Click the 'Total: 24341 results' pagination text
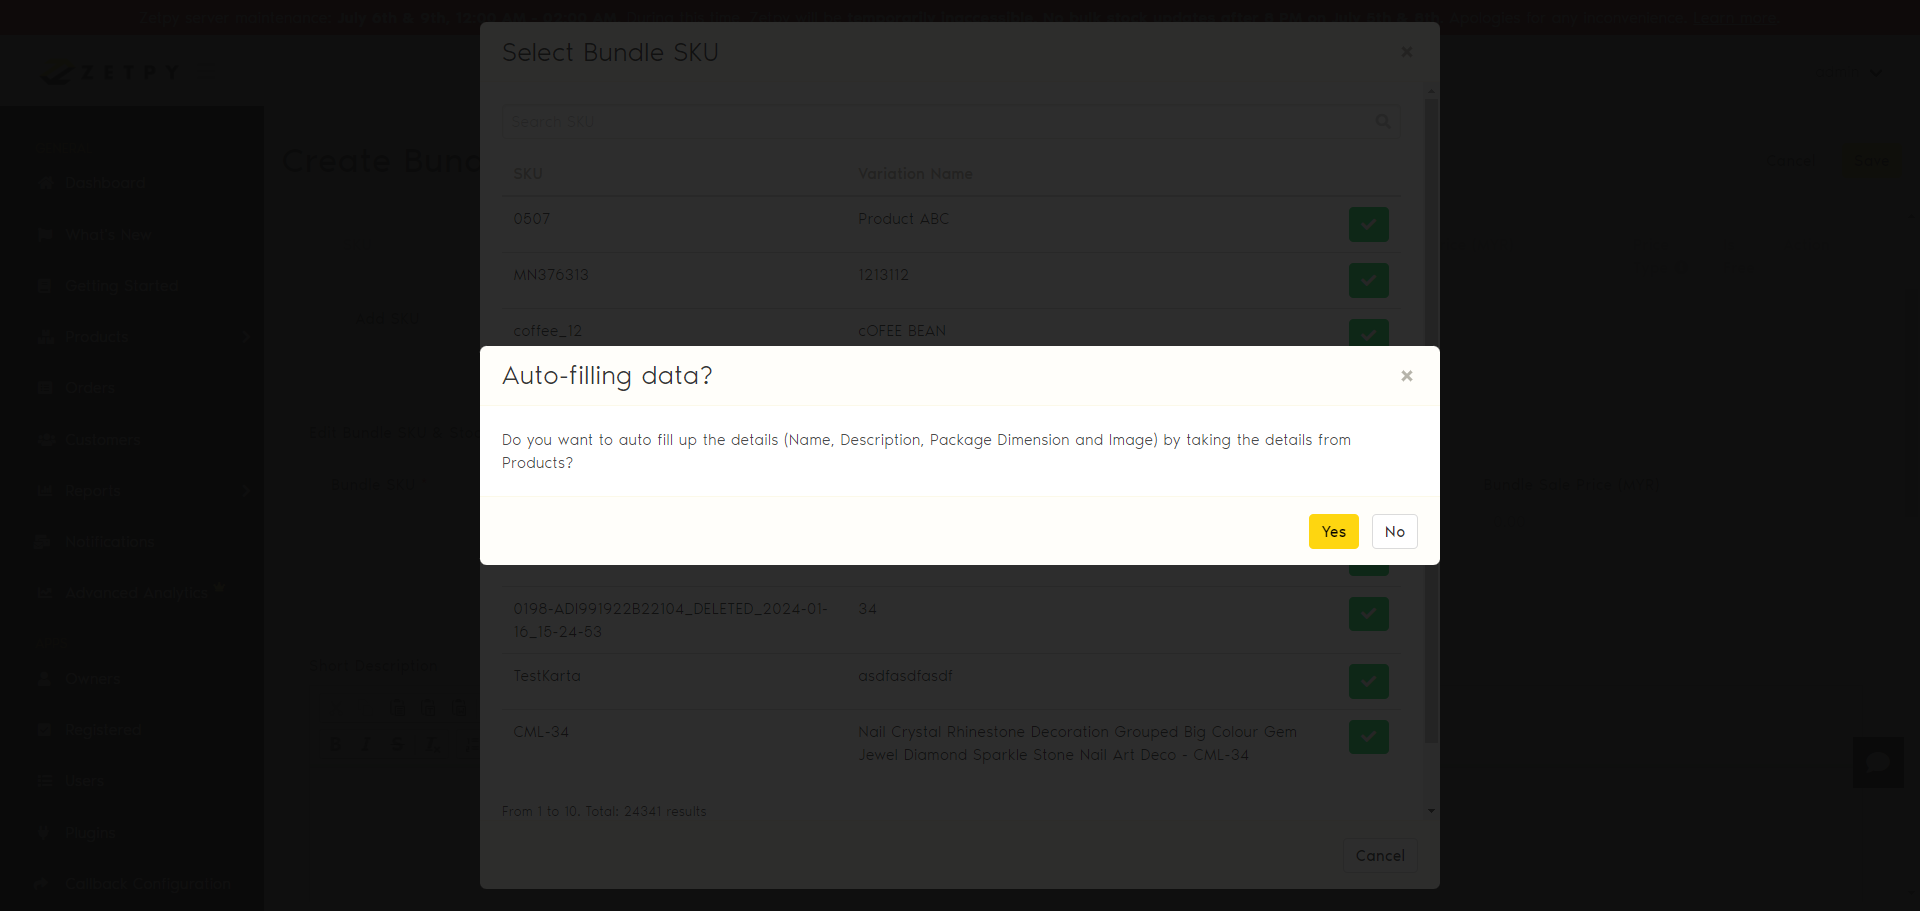The height and width of the screenshot is (911, 1920). pyautogui.click(x=645, y=811)
